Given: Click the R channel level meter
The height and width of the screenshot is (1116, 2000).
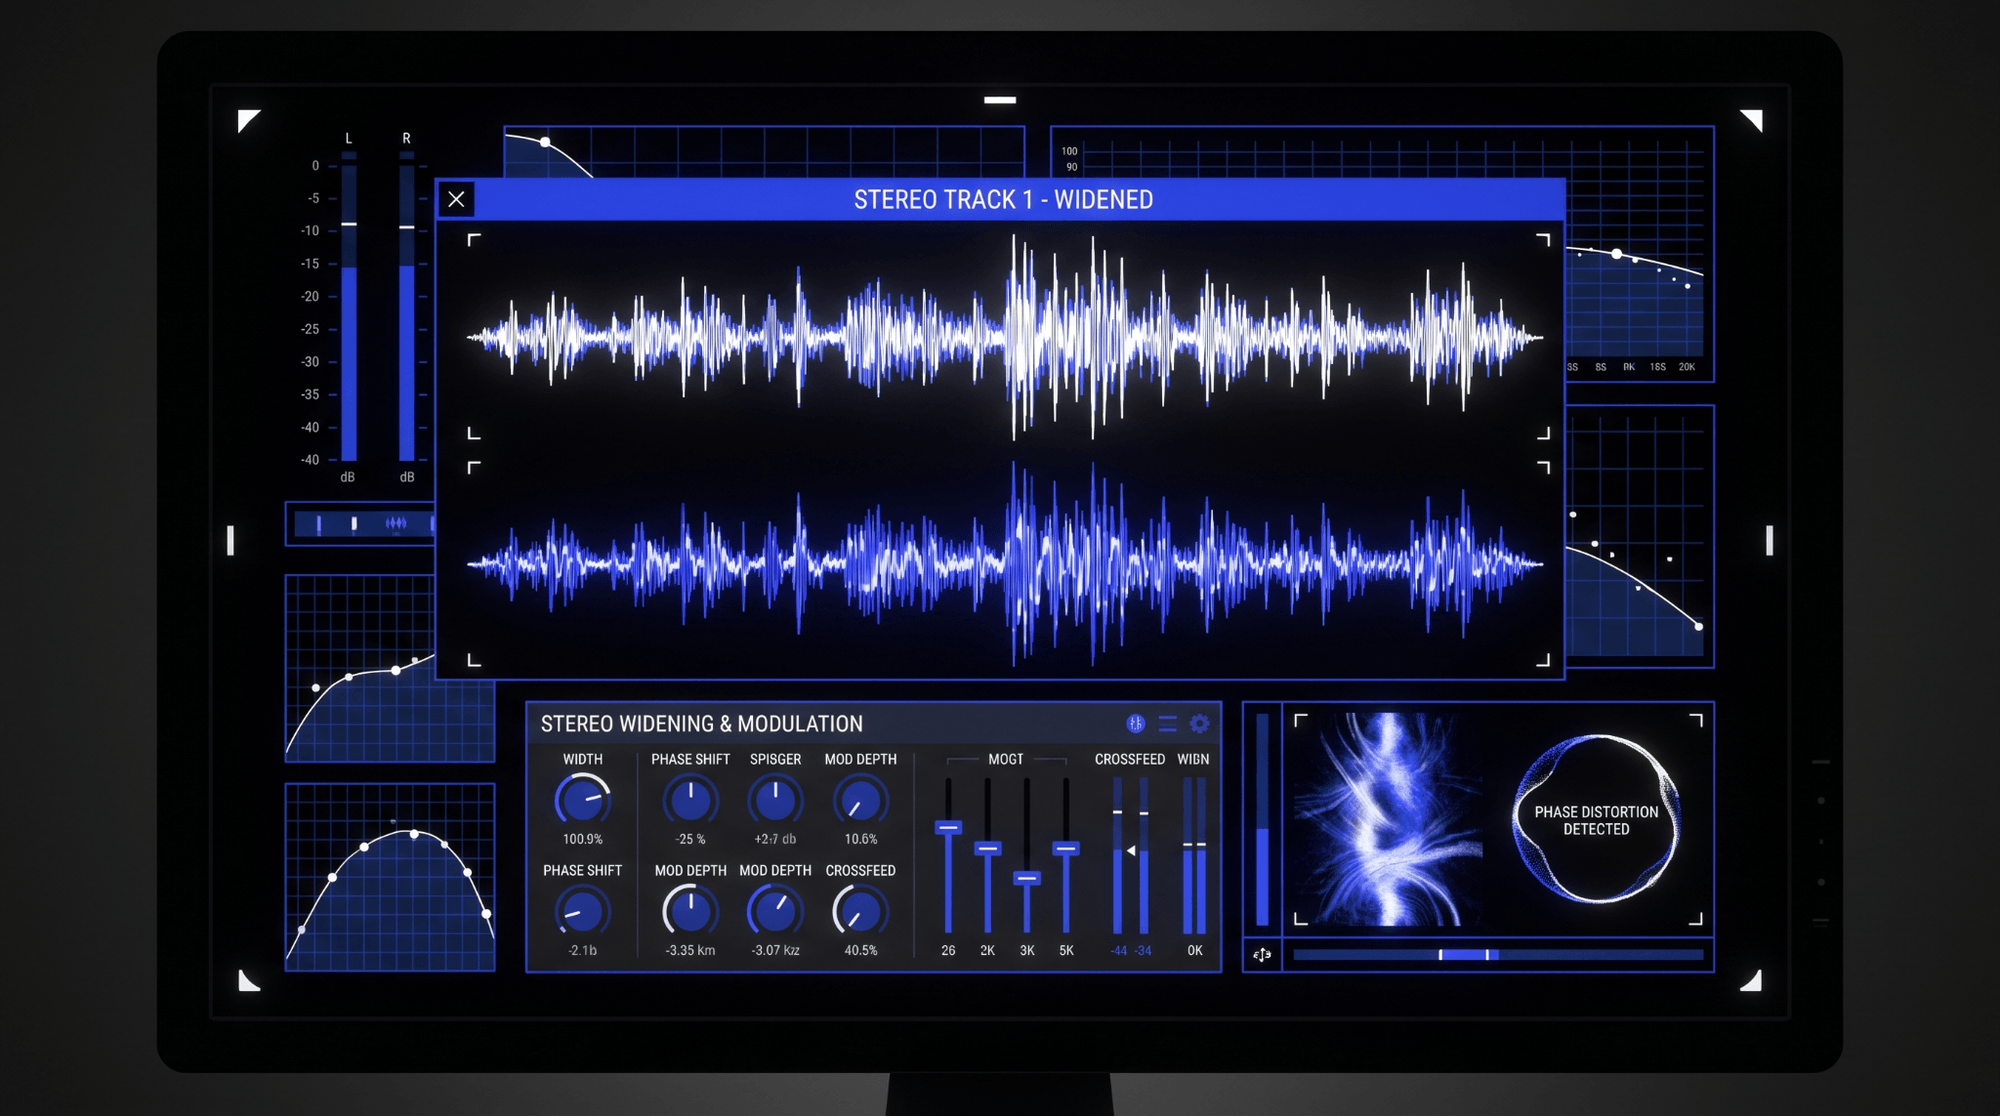Looking at the screenshot, I should tap(407, 306).
